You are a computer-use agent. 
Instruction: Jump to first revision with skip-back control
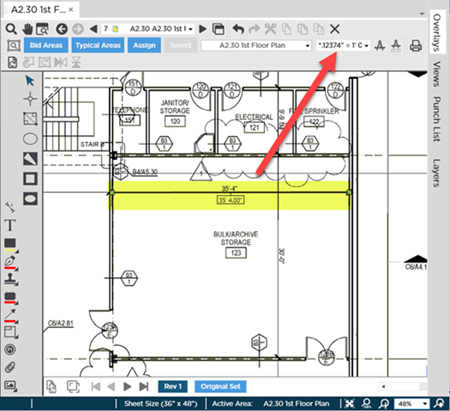pyautogui.click(x=96, y=386)
